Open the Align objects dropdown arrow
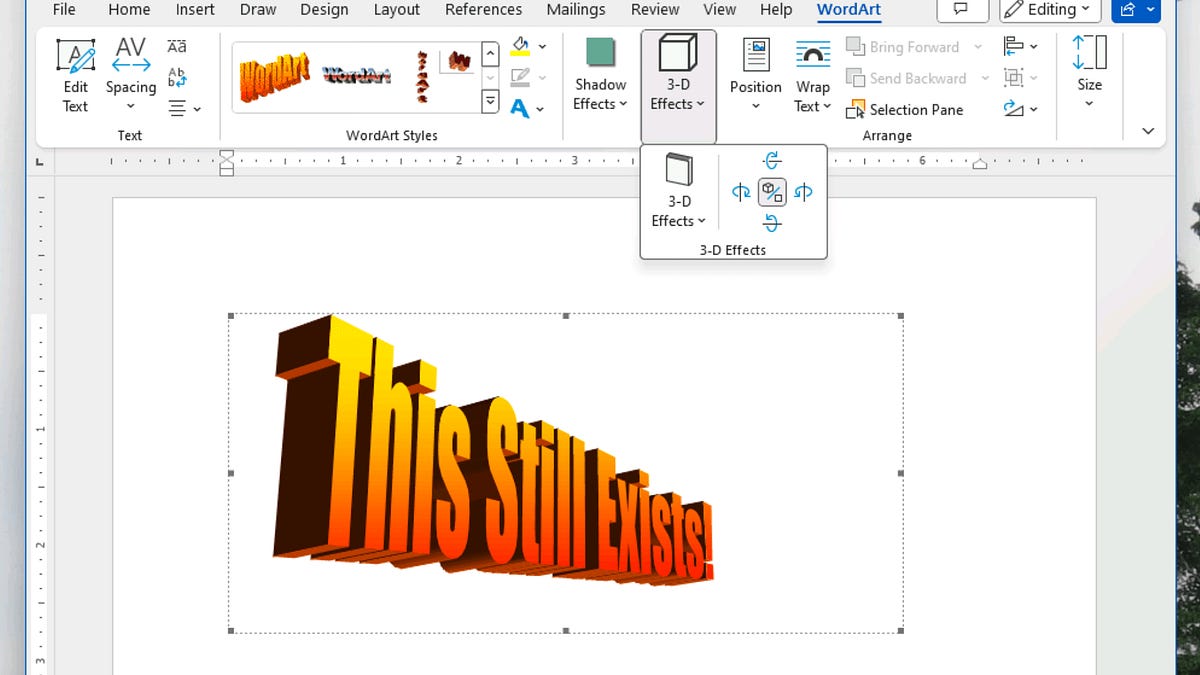1200x675 pixels. 1033,47
